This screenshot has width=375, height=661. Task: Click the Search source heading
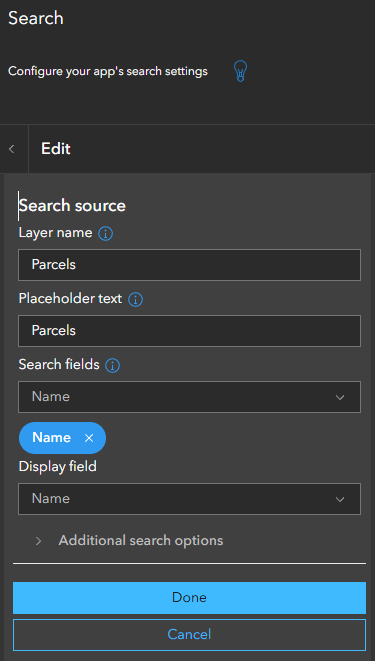[72, 206]
